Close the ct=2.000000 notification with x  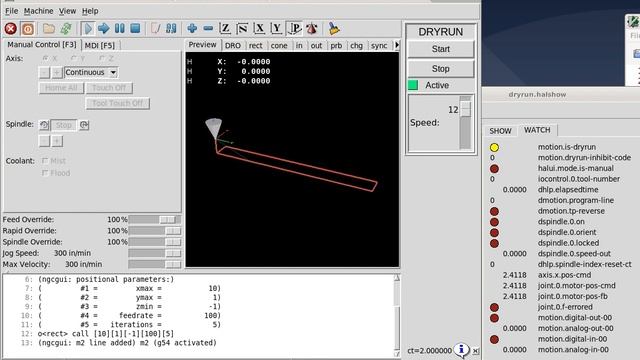point(476,351)
